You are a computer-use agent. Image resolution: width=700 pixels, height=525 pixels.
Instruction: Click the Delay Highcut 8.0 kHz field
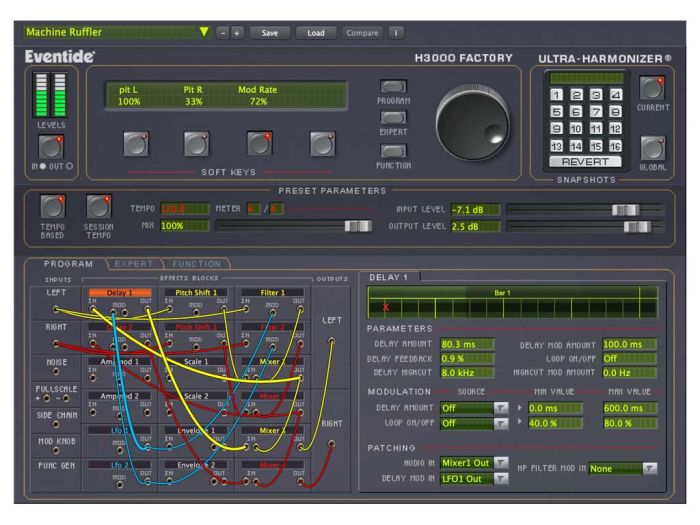[467, 373]
